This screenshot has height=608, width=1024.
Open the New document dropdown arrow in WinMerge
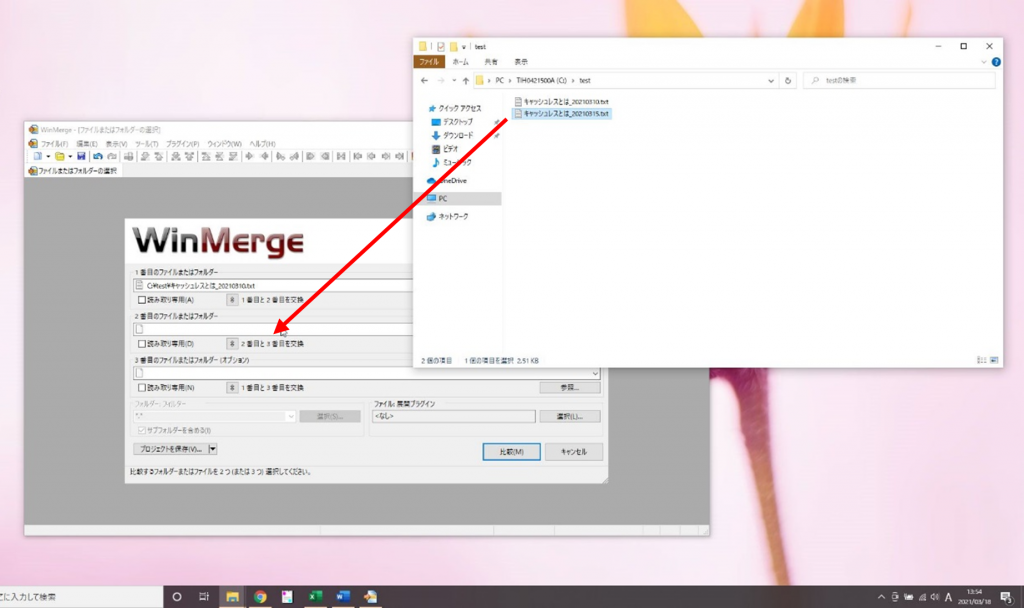48,157
